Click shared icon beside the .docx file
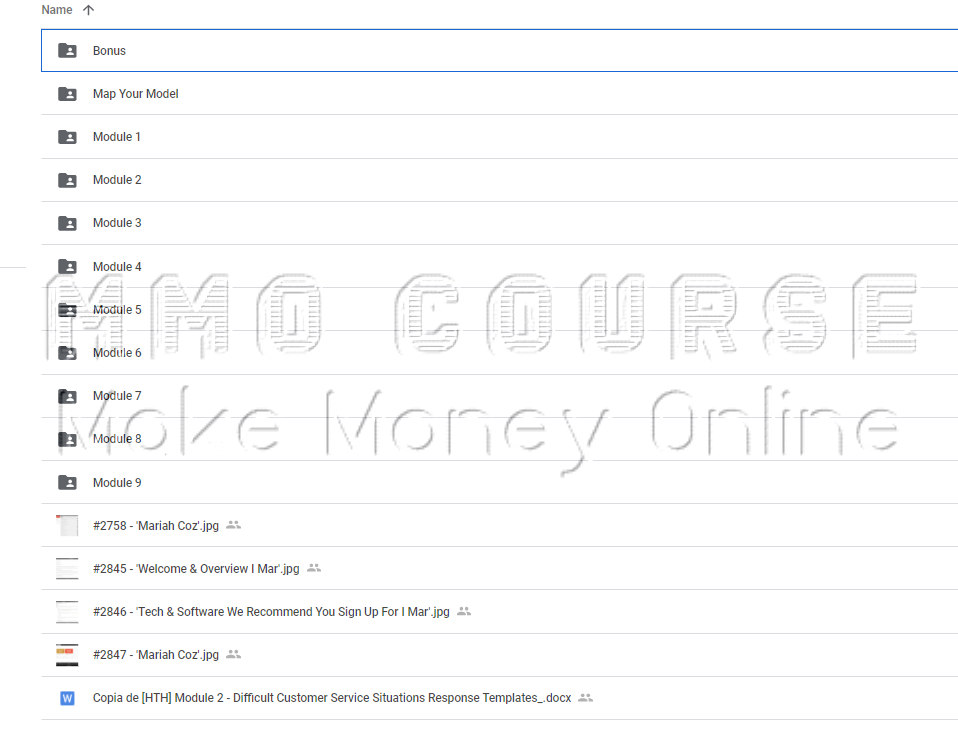Screen dimensions: 958x741 586,698
